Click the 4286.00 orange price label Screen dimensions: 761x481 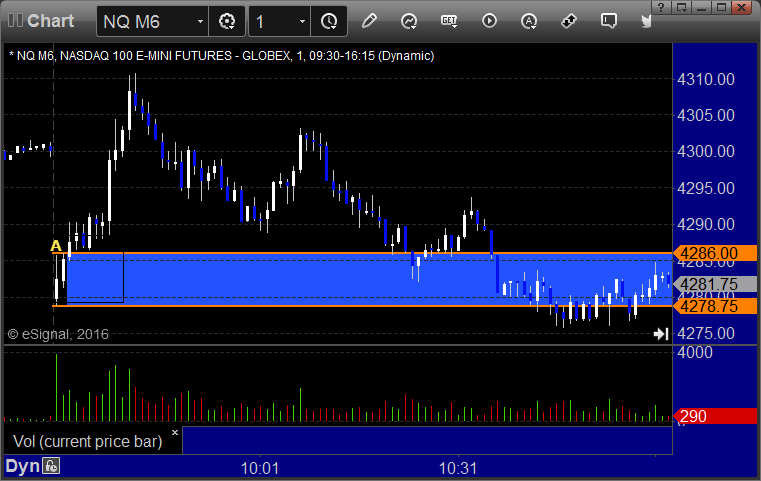715,253
